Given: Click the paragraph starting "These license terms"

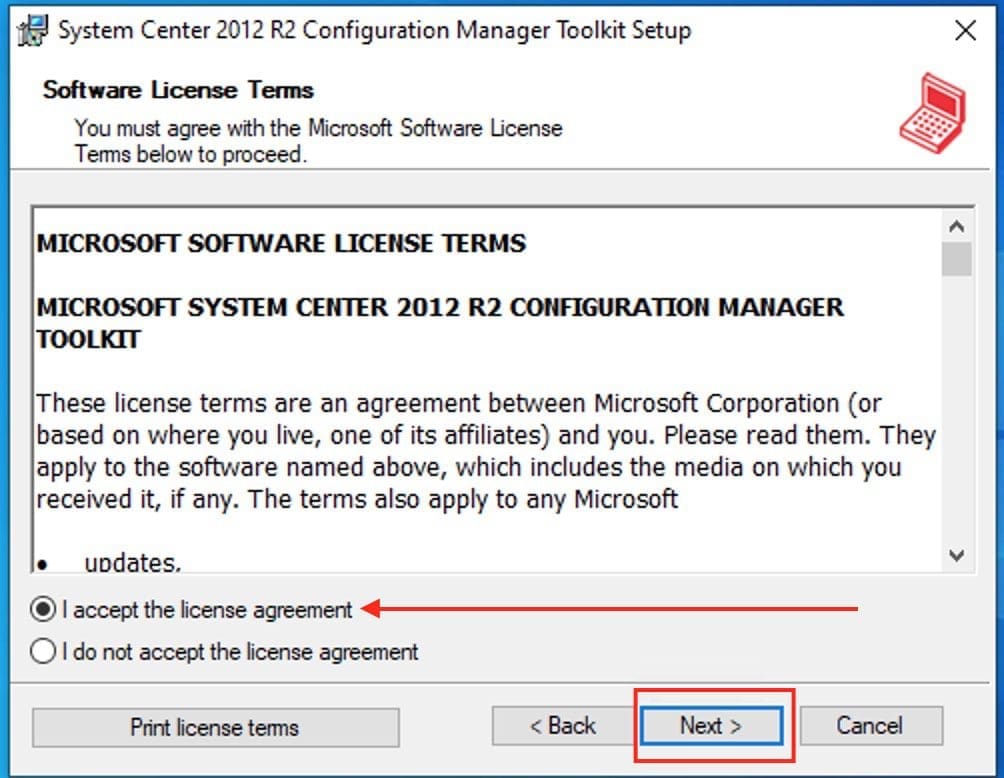Looking at the screenshot, I should pos(485,451).
